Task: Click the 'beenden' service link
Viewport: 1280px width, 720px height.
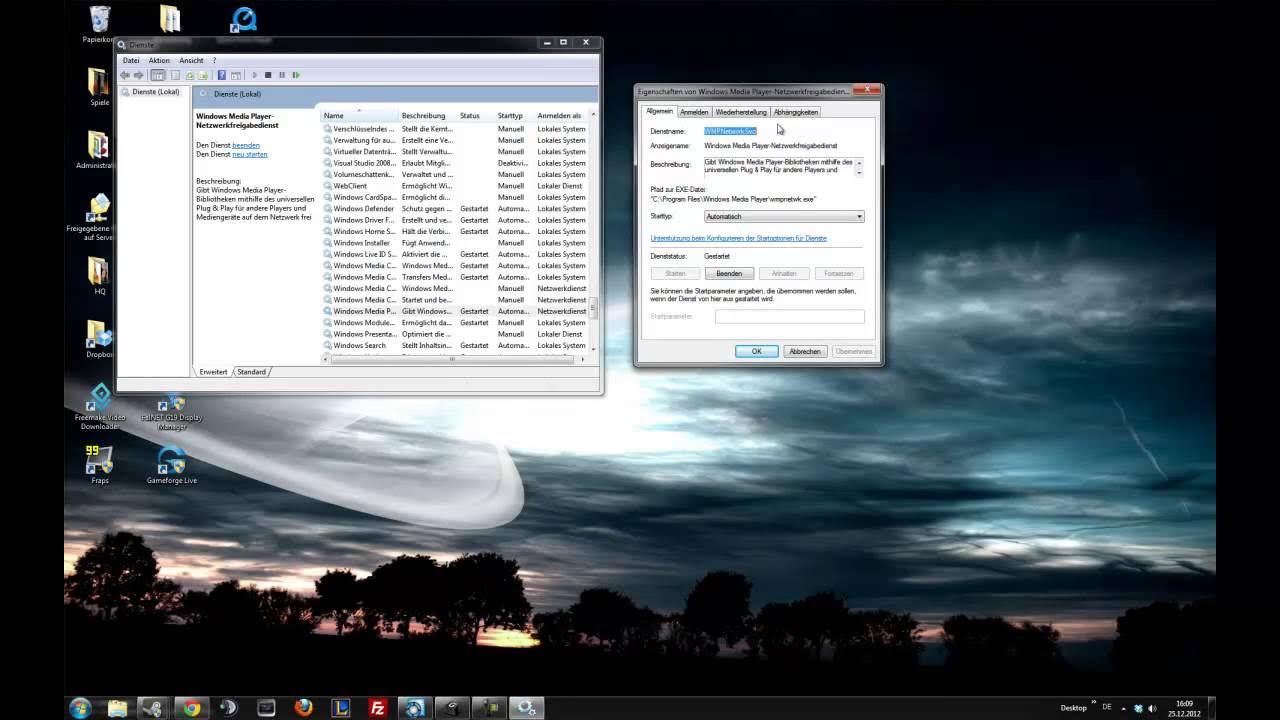Action: pyautogui.click(x=246, y=145)
